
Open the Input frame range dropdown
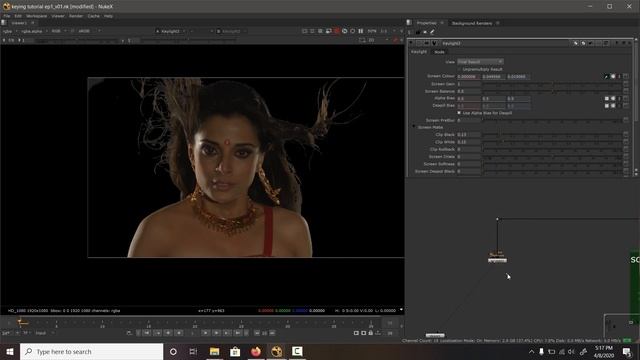(44, 333)
